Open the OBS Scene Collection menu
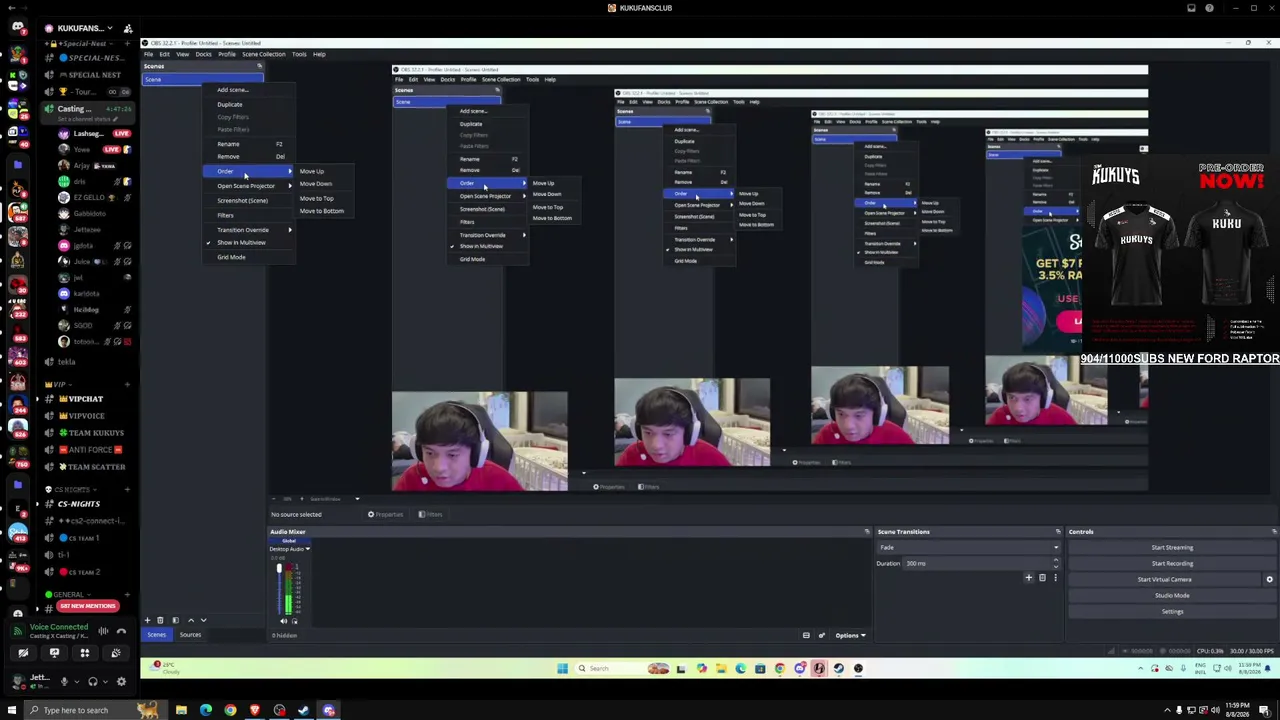The height and width of the screenshot is (720, 1280). [264, 54]
